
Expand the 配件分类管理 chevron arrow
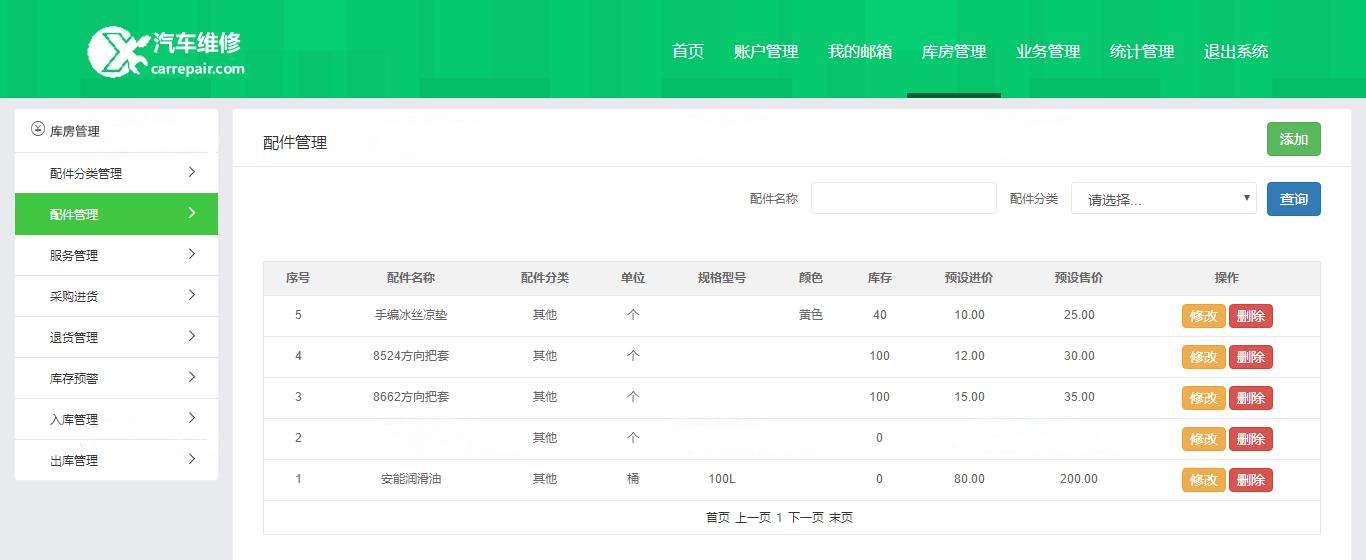click(192, 172)
